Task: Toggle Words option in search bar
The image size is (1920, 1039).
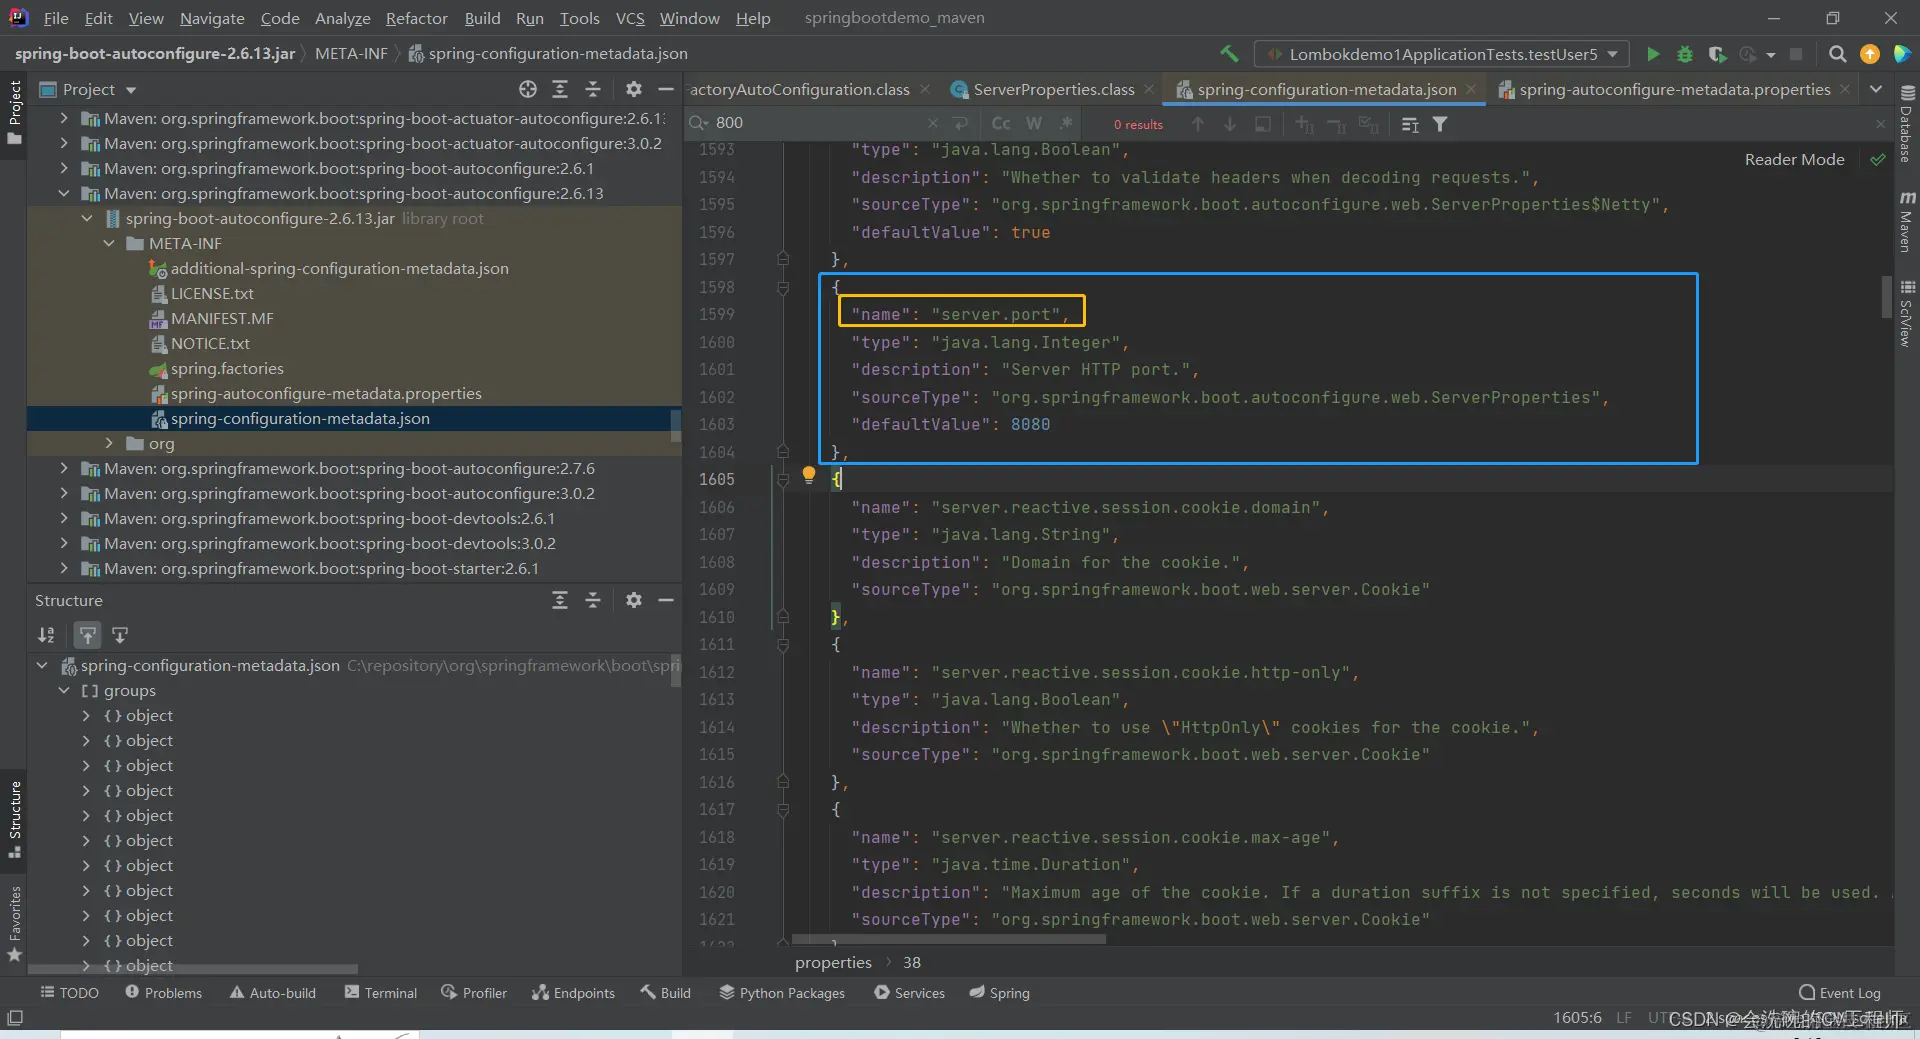Action: [1034, 123]
